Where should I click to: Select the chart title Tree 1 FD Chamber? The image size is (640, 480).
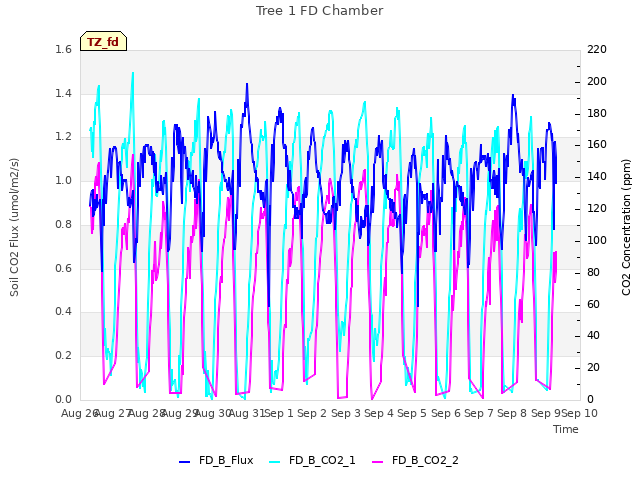coord(320,11)
